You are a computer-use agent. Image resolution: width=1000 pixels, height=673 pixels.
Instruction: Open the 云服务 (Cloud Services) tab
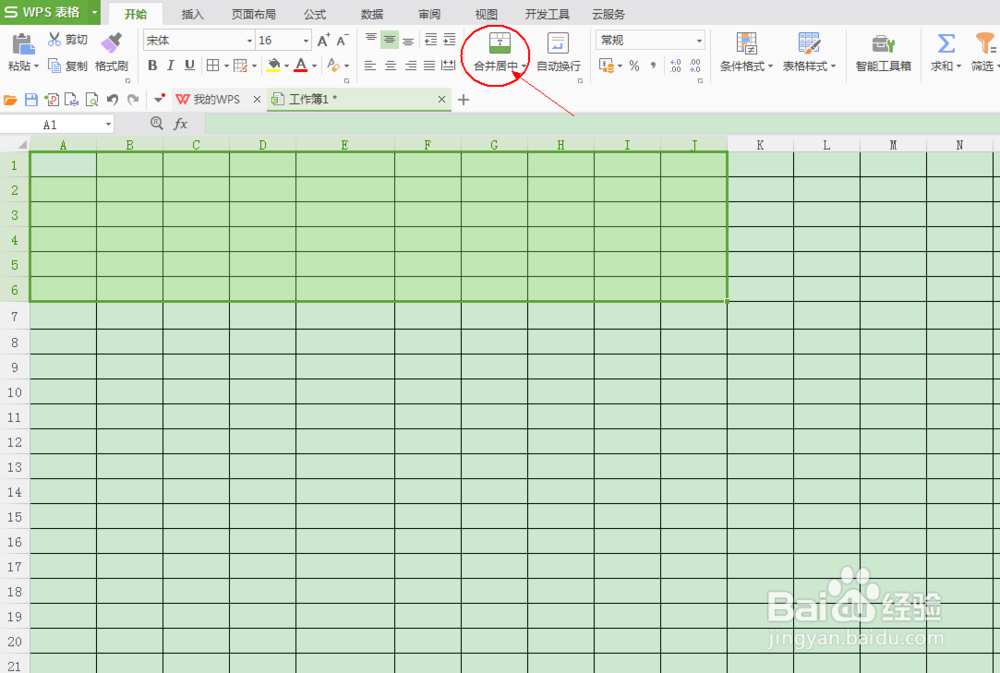pos(608,14)
